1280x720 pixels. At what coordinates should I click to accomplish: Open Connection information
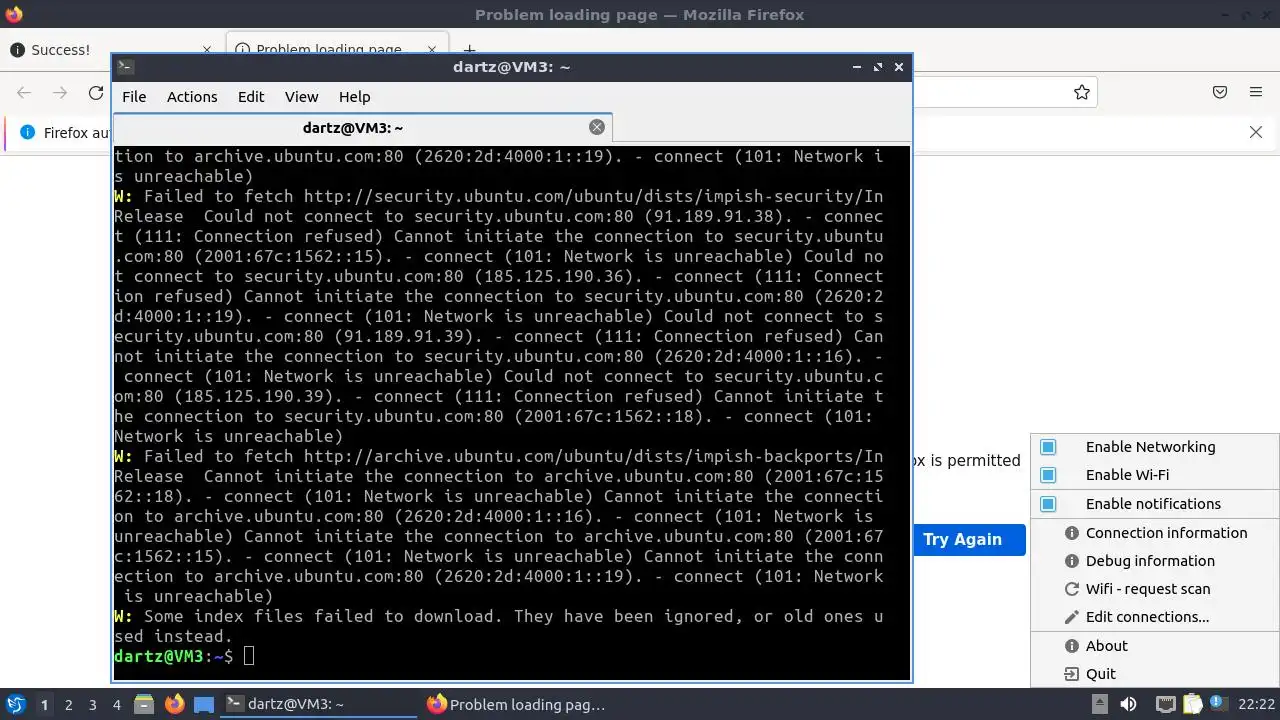click(1155, 533)
